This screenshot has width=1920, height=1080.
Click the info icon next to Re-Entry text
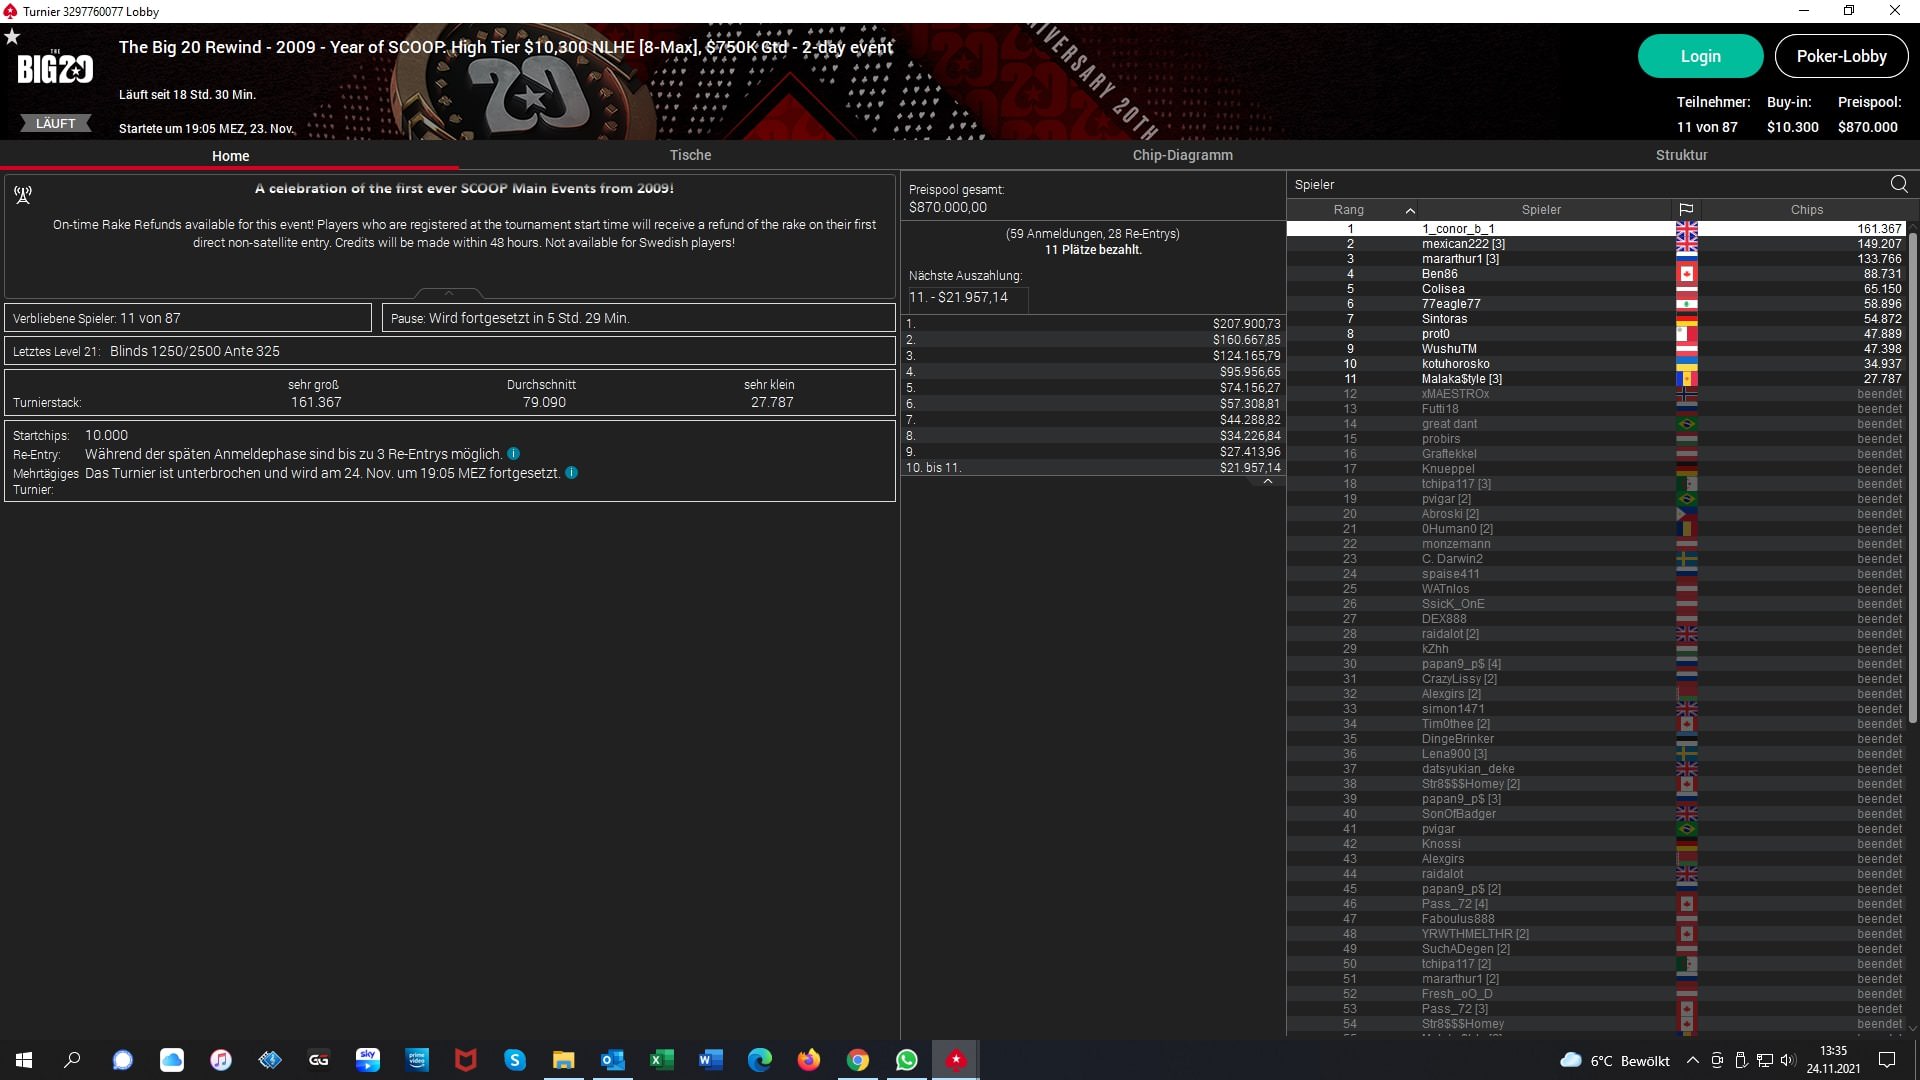tap(513, 454)
